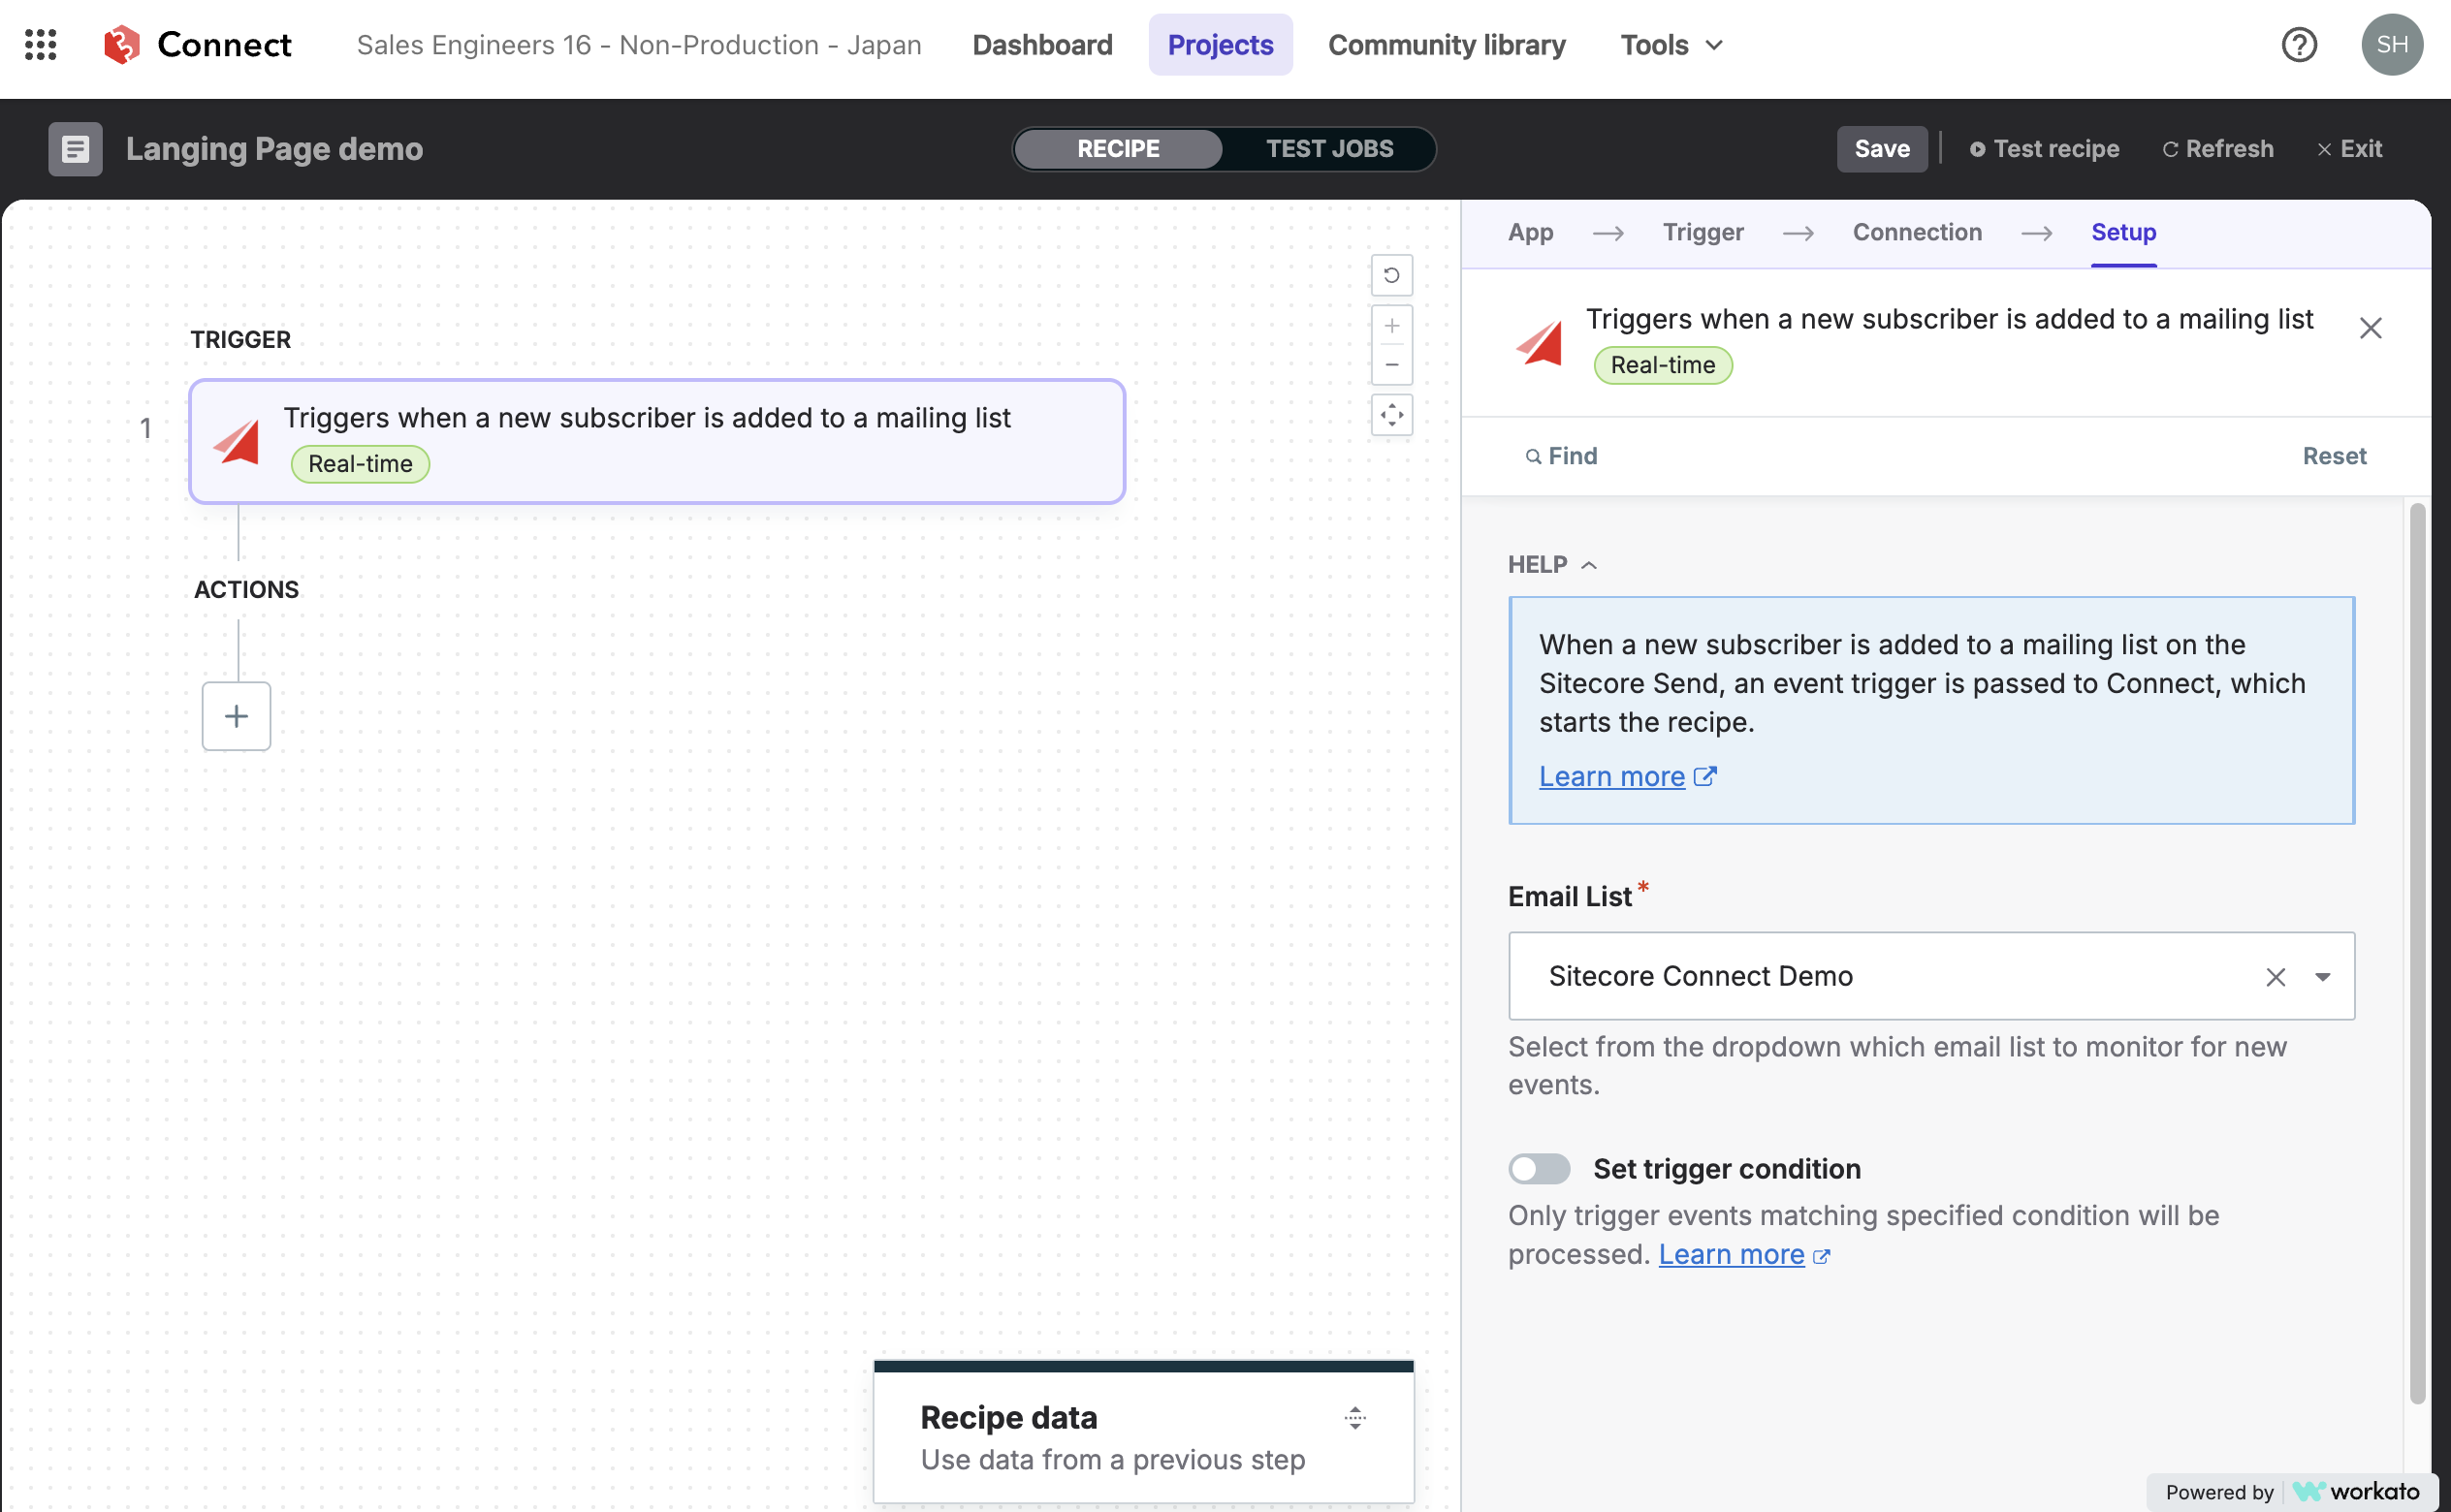Viewport: 2451px width, 1512px height.
Task: Click the Workato logo
Action: coord(2354,1491)
